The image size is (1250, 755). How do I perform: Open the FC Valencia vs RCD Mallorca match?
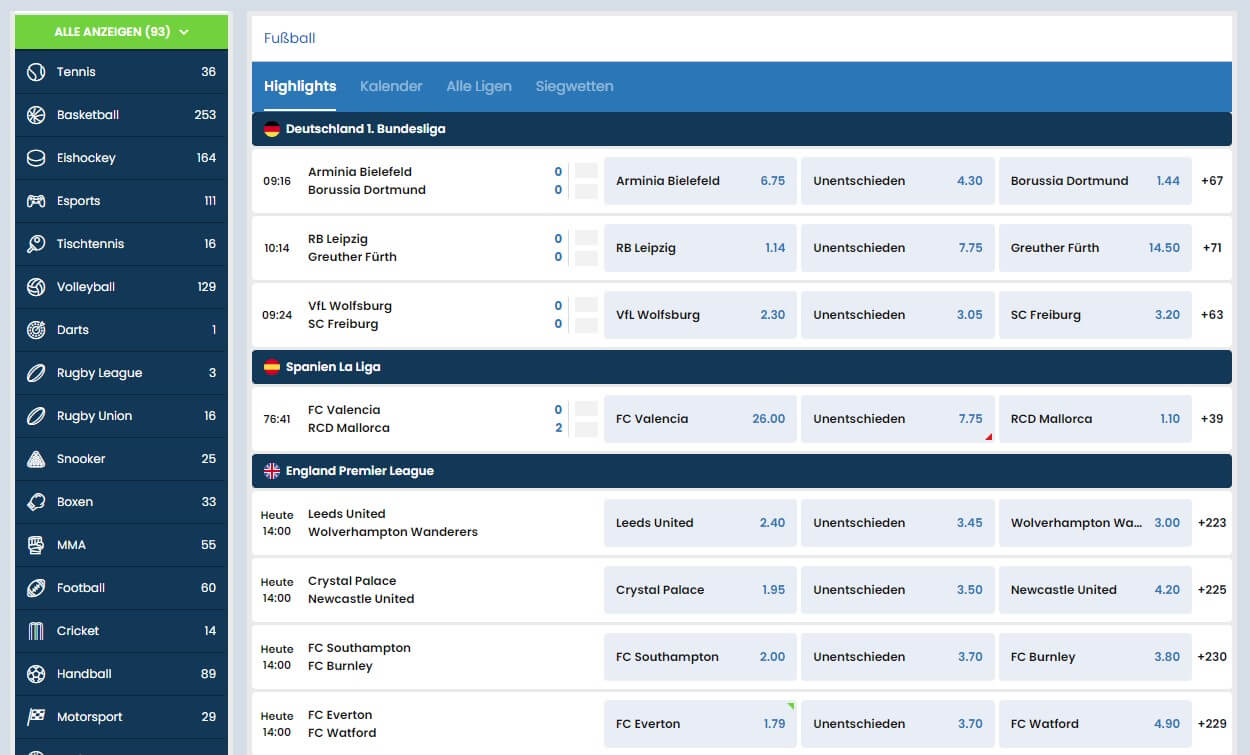[349, 419]
